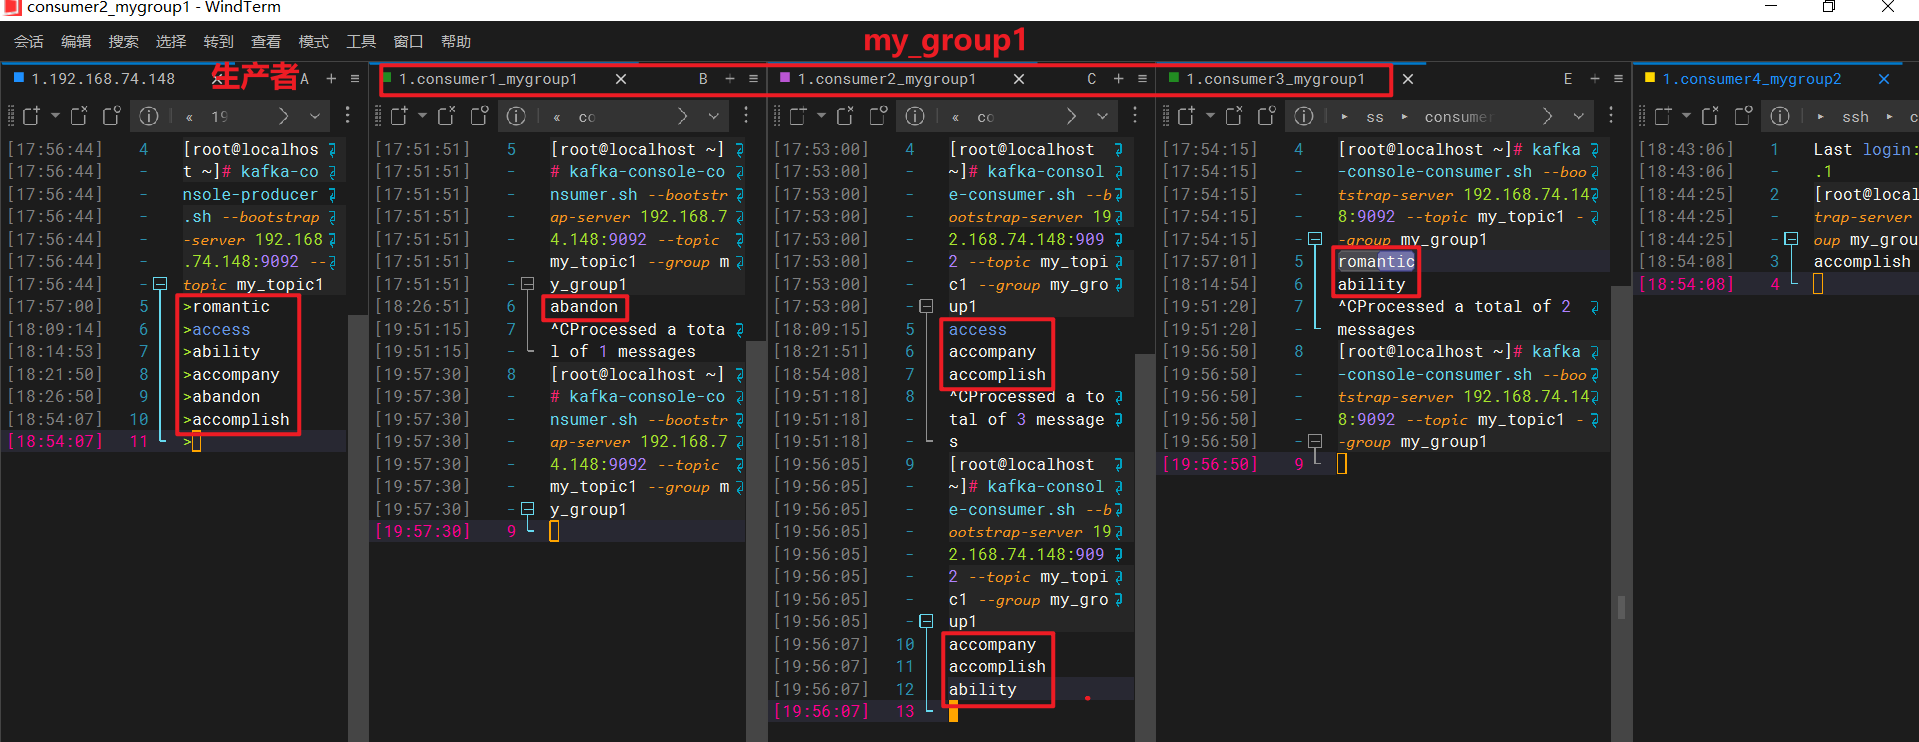Open the 编辑 menu
This screenshot has height=742, width=1919.
[x=76, y=41]
